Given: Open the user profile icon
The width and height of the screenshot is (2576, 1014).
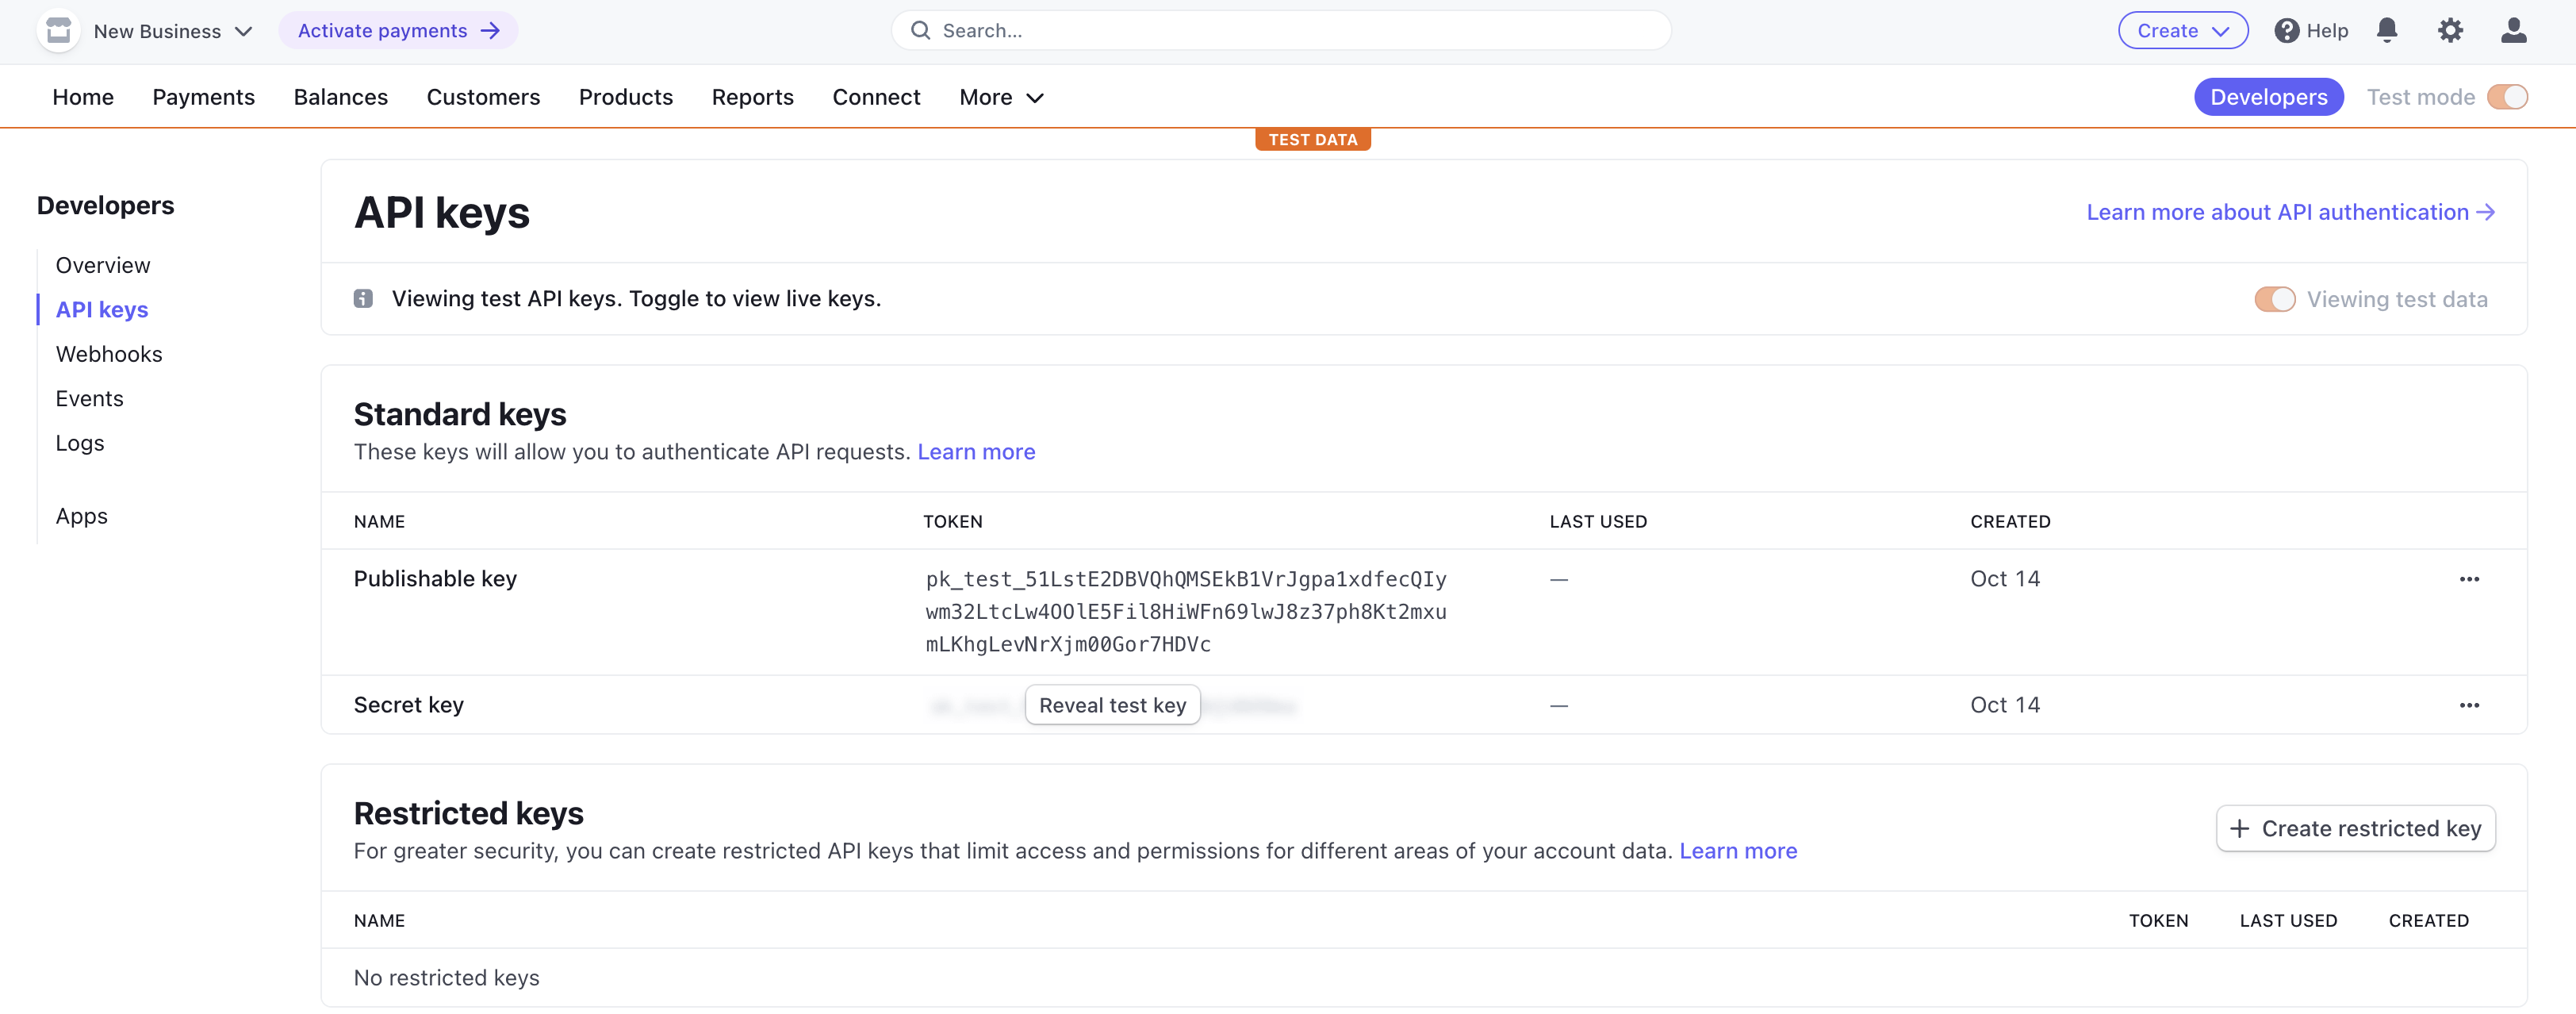Looking at the screenshot, I should 2513,30.
